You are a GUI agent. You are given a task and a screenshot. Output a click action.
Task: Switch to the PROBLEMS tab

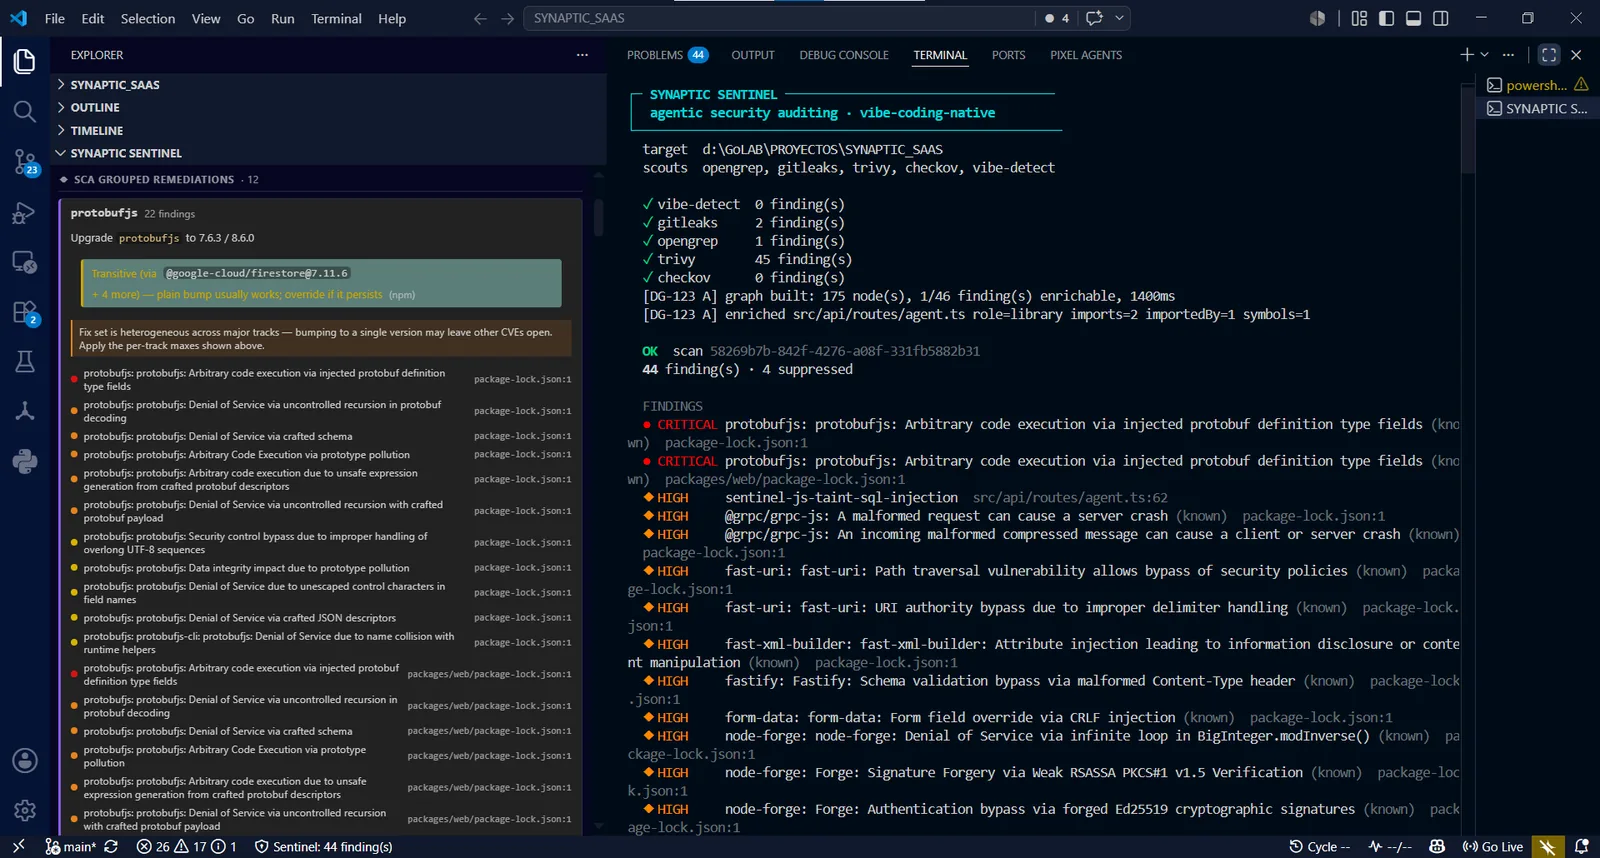coord(667,55)
